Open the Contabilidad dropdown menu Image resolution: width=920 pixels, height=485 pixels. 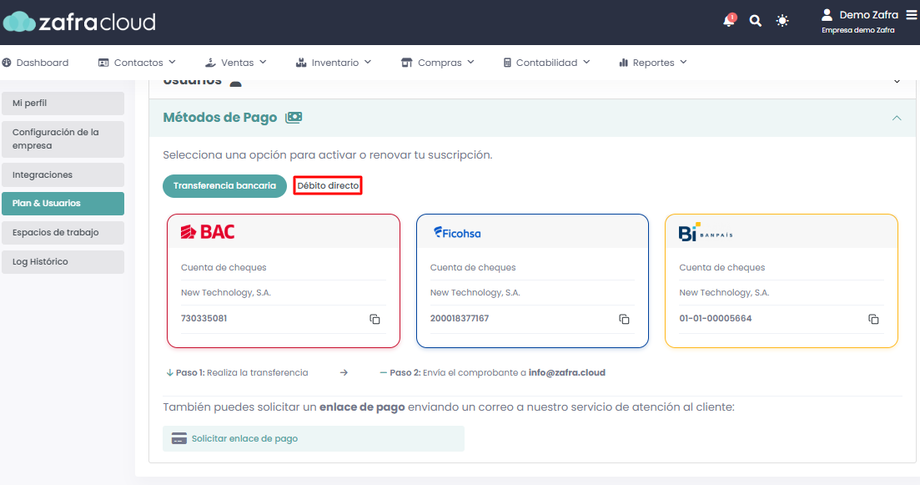(546, 63)
